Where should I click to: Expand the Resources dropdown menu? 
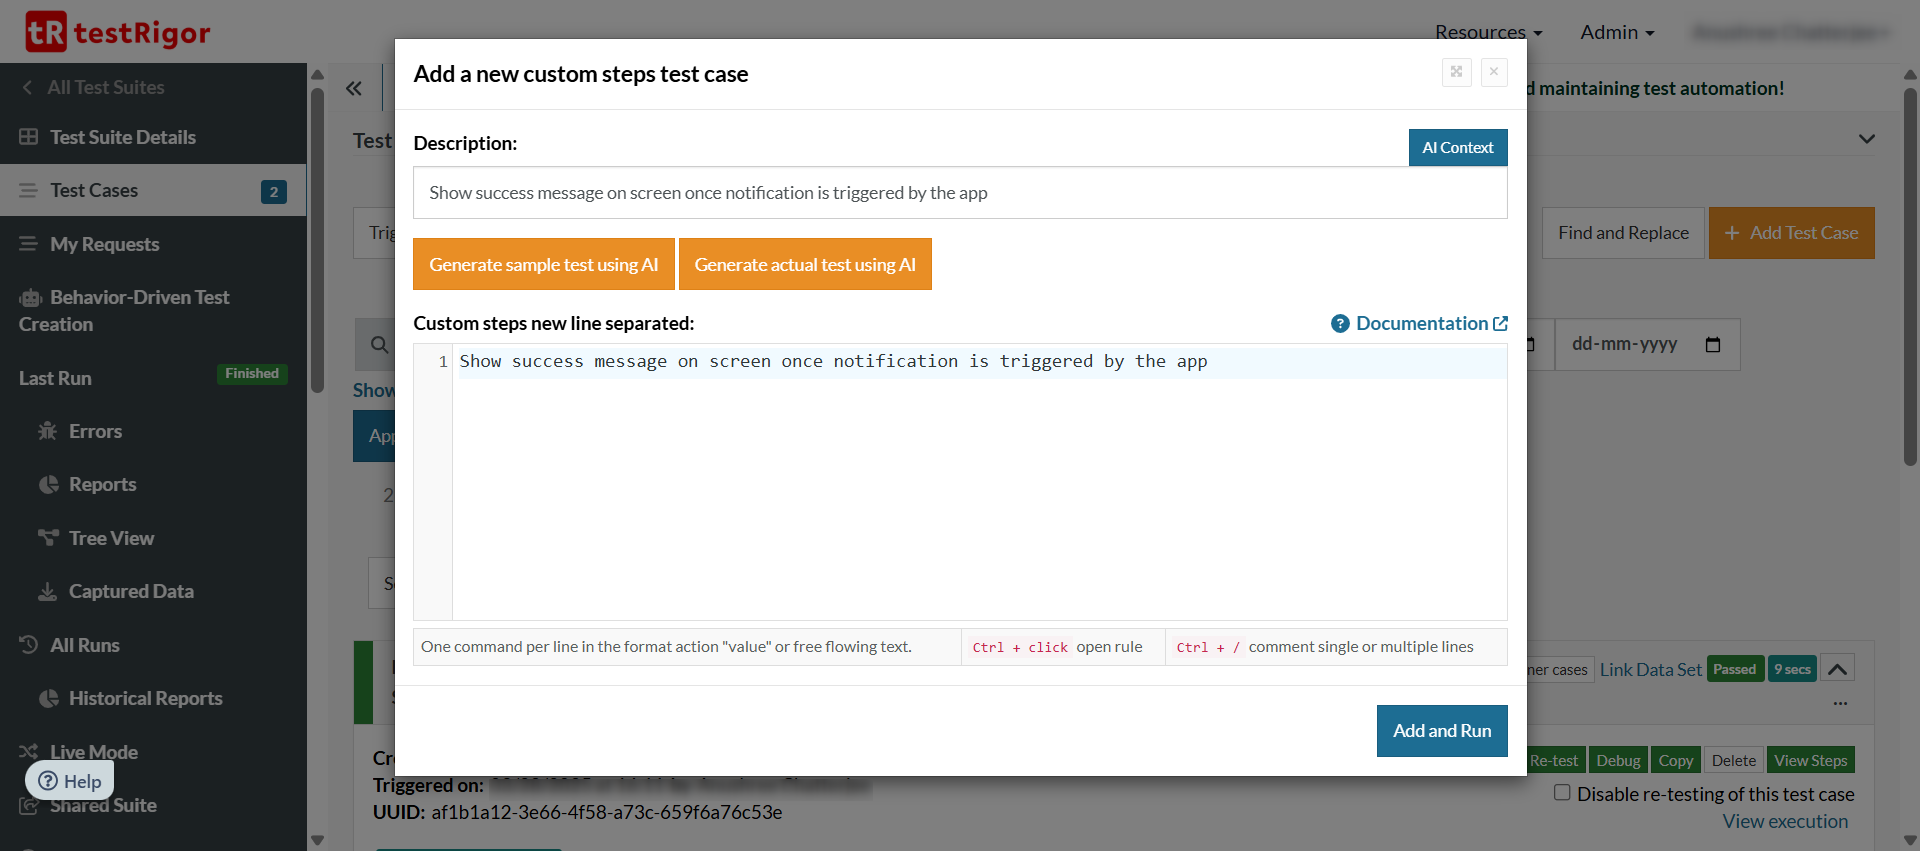click(1488, 32)
